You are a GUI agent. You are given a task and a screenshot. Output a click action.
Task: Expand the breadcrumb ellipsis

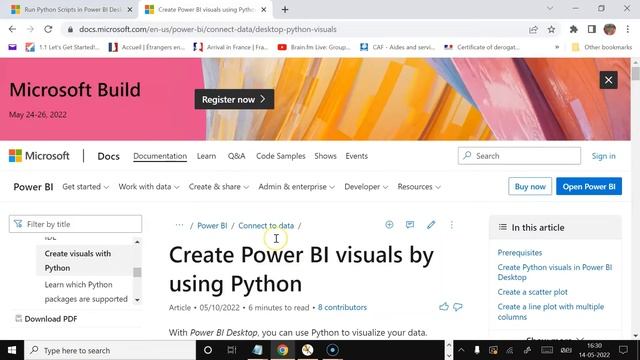point(179,225)
